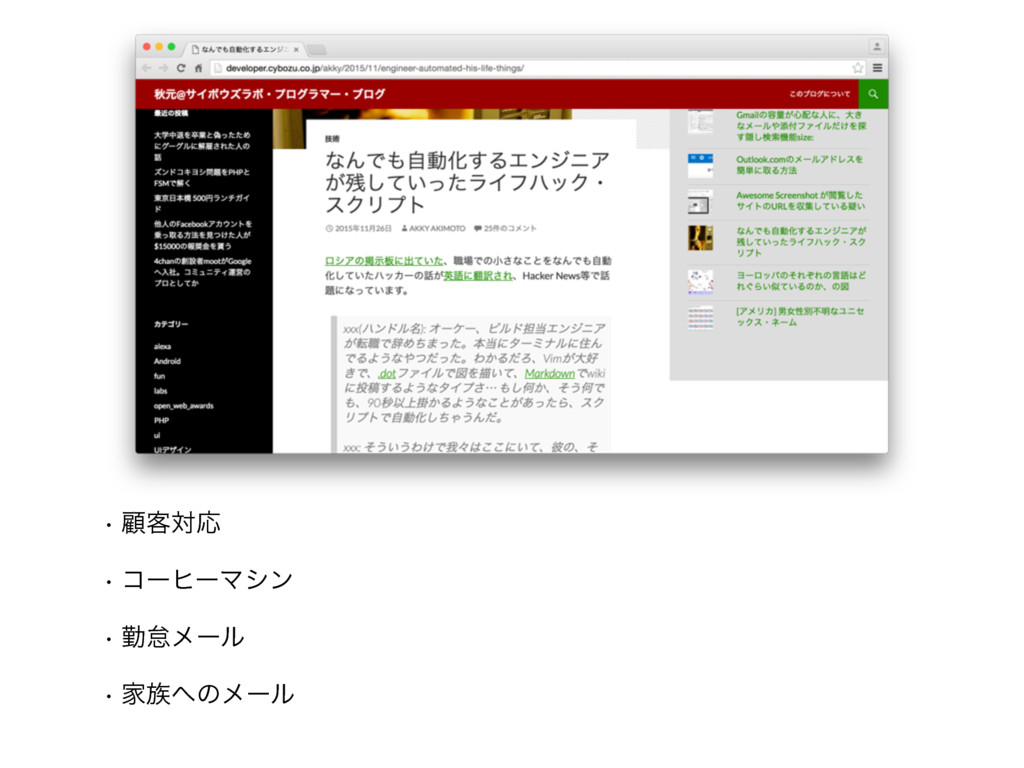1024x768 pixels.
Task: Open related post Gmailの容量が心配な人に
Action: (x=801, y=126)
